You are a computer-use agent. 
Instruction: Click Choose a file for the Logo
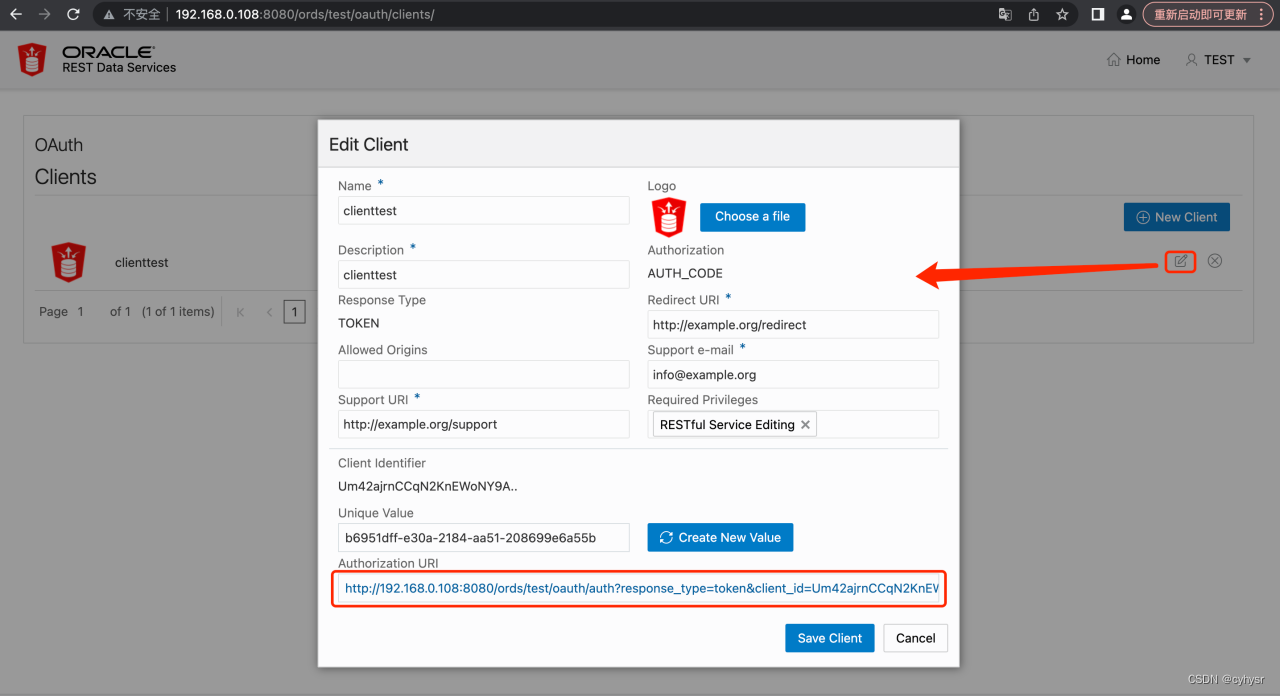(752, 217)
